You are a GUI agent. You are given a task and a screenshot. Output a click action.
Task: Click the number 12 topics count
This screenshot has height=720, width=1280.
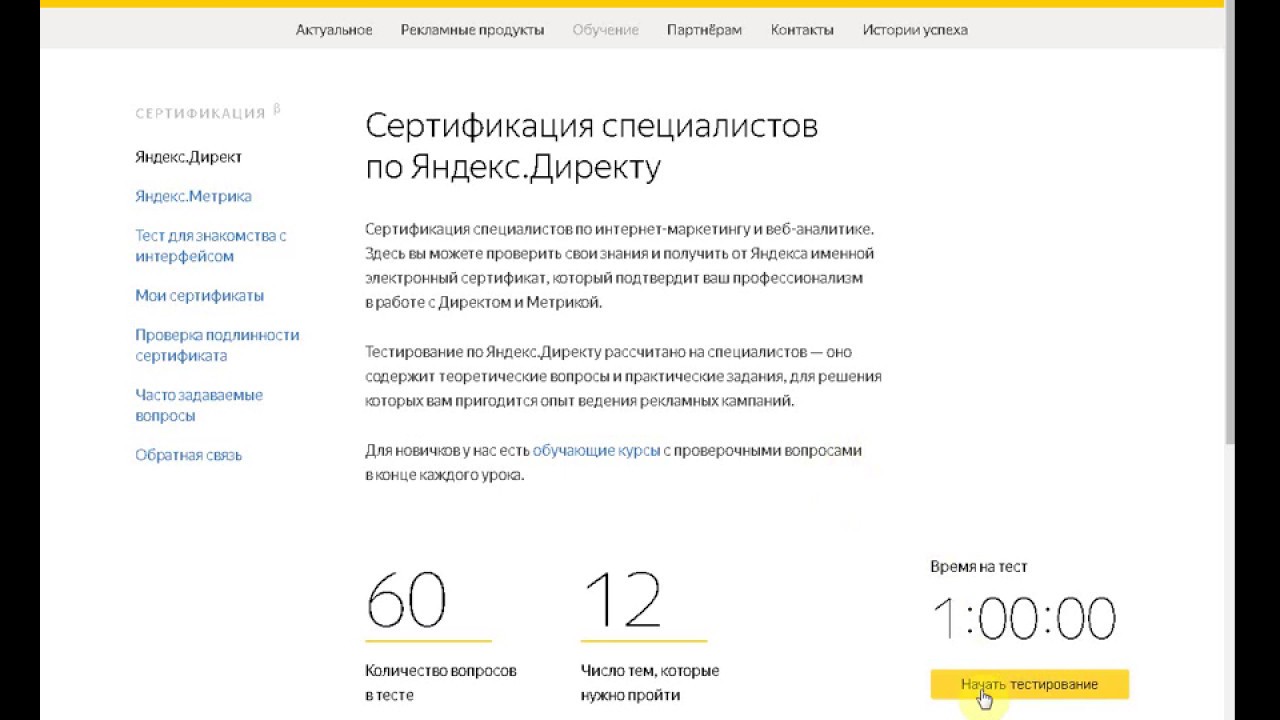(x=621, y=600)
